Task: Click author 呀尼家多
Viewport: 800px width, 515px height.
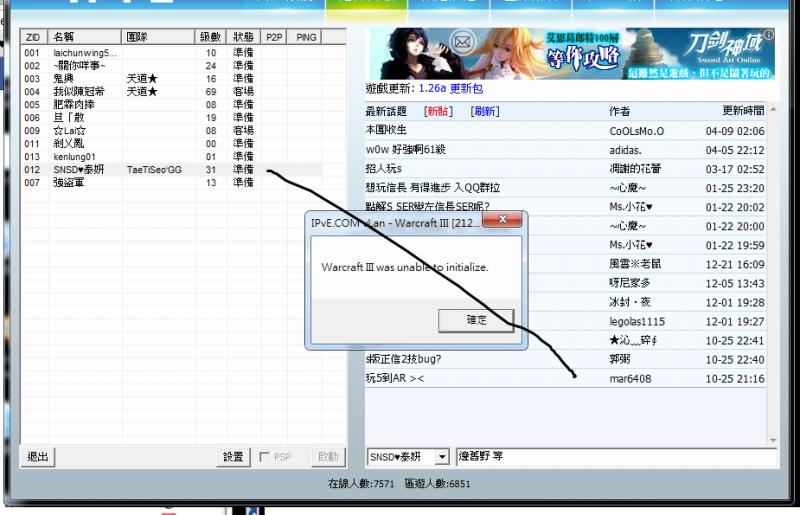Action: (630, 283)
